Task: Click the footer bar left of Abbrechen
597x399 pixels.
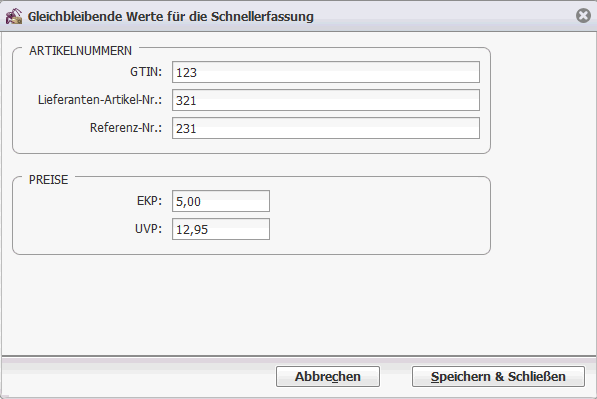Action: (139, 377)
